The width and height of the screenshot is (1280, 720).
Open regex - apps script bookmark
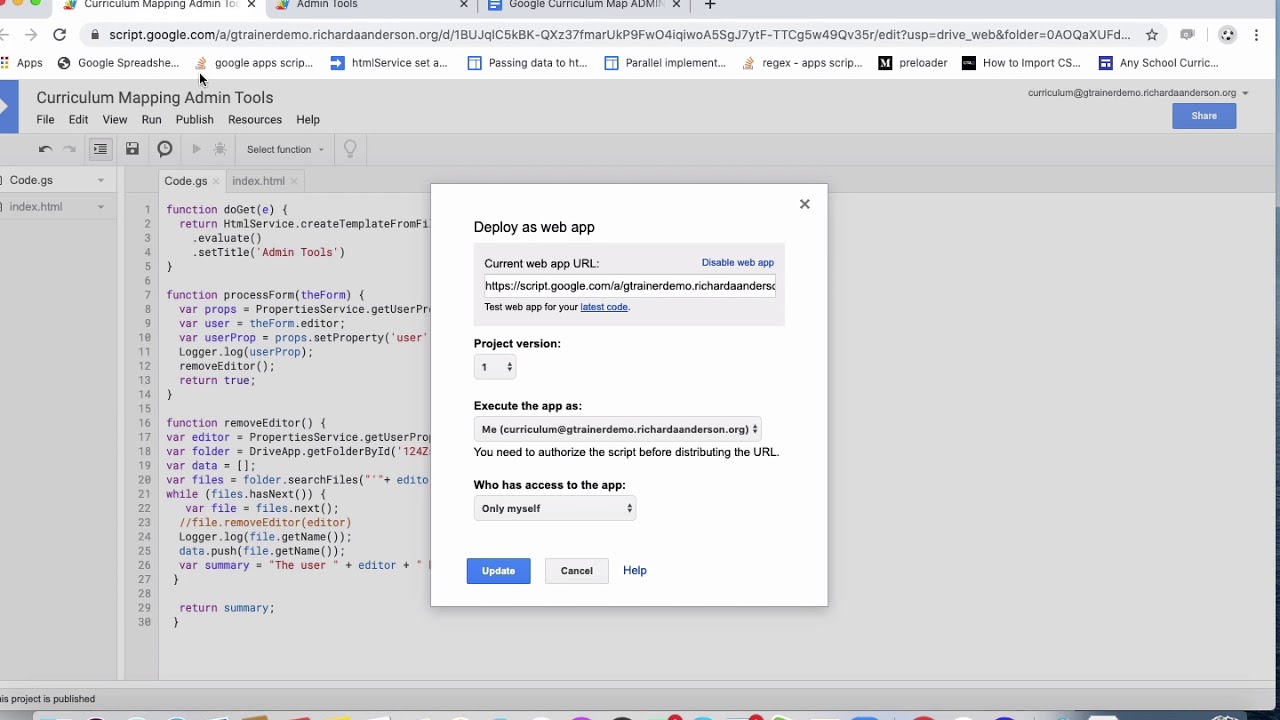(x=802, y=63)
